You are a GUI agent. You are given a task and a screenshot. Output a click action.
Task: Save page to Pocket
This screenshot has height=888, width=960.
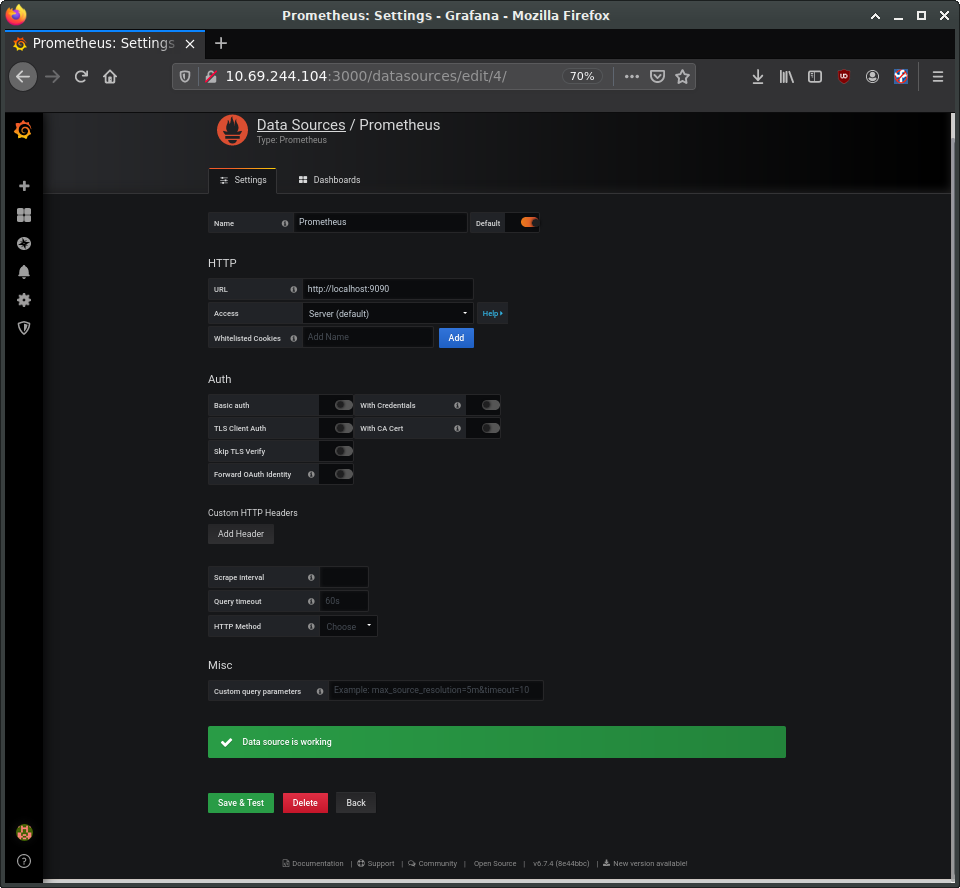657,77
